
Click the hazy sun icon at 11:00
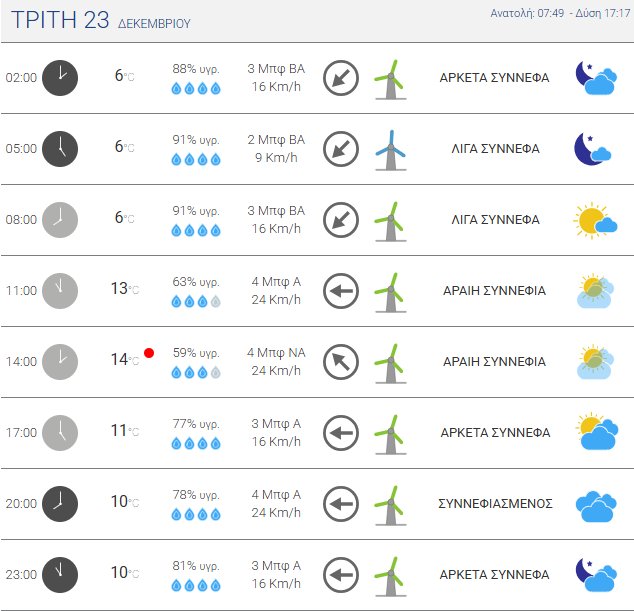coord(594,291)
